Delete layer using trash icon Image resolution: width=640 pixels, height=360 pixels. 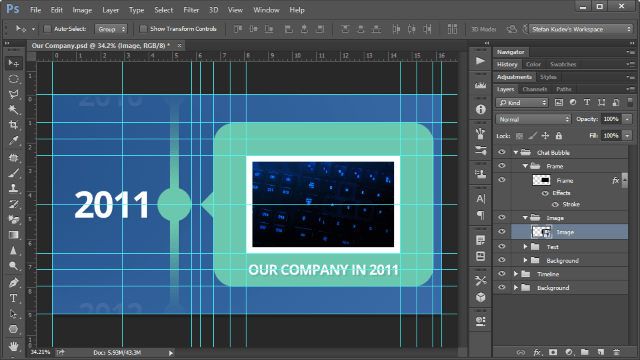[616, 352]
